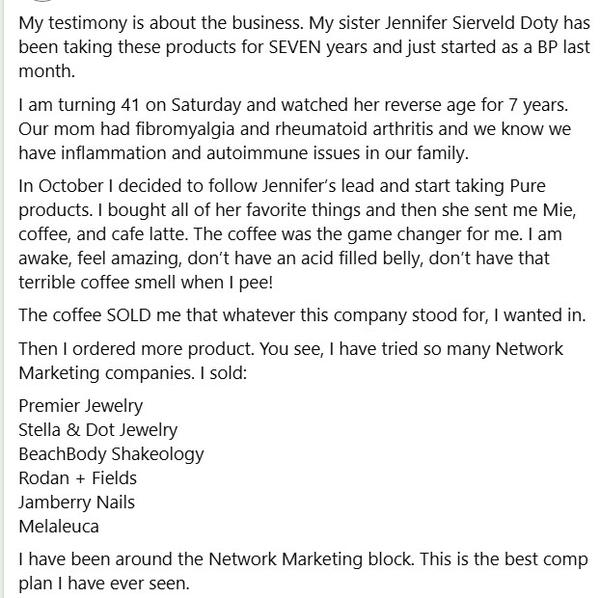Select the Rodan + Fields entry

click(78, 478)
